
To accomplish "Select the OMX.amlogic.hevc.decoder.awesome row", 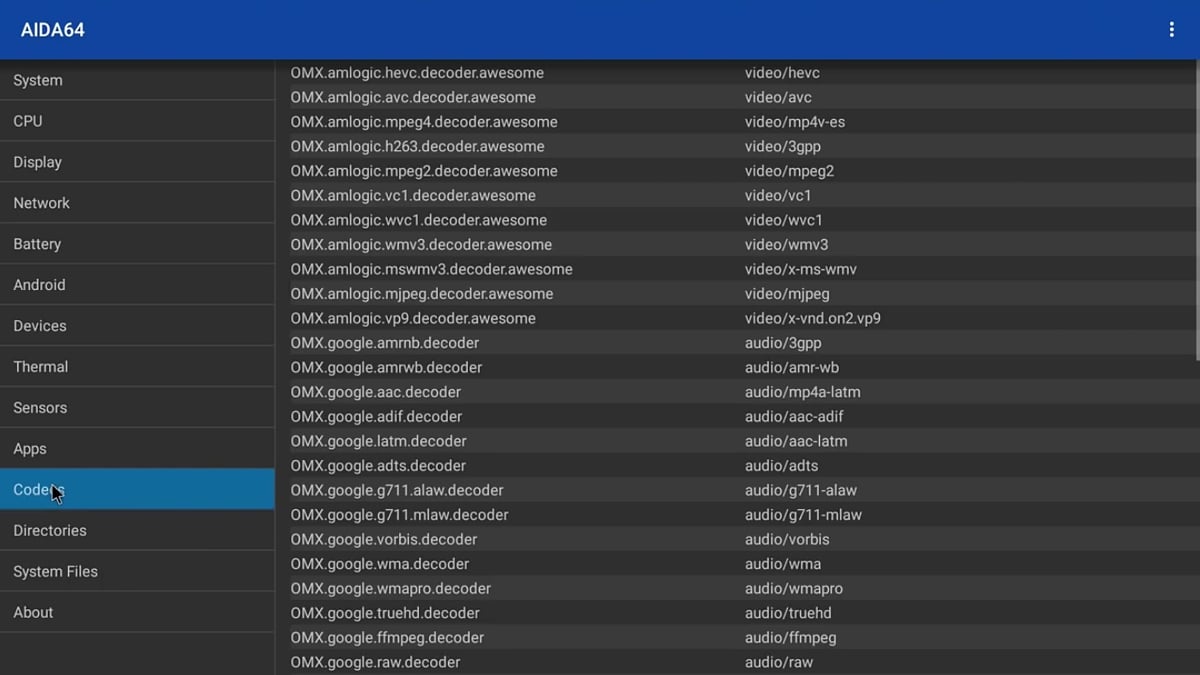I will [x=417, y=73].
